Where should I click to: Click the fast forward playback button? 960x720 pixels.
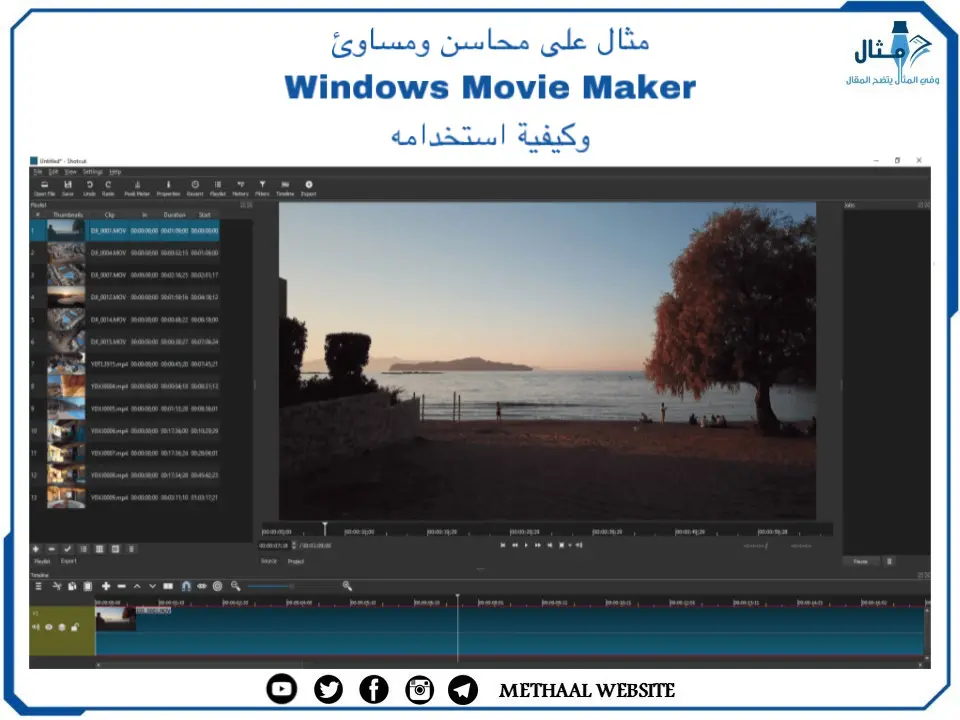[538, 545]
